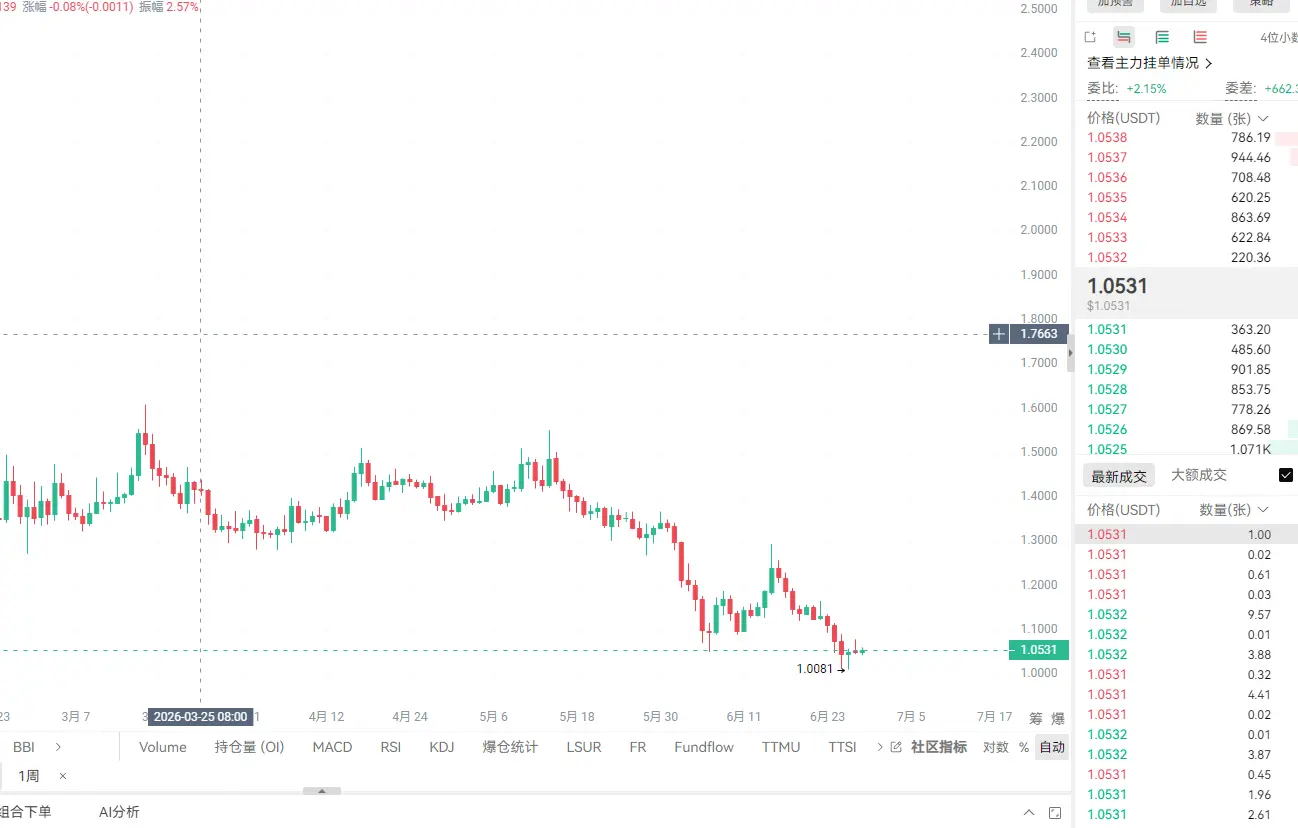This screenshot has width=1298, height=828.
Task: Expand the 数量(张) dropdown in order book header
Action: (x=1232, y=118)
